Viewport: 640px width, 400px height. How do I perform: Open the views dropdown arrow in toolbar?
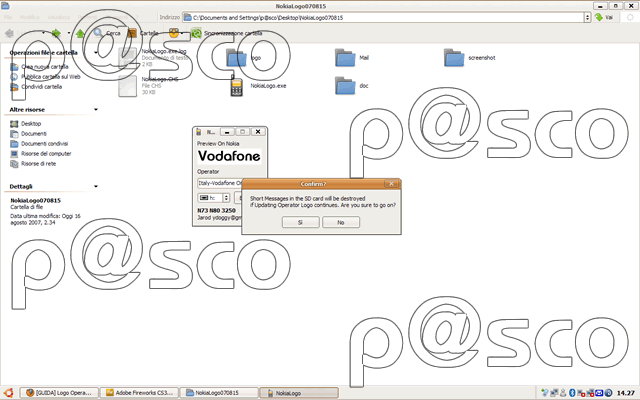point(182,33)
